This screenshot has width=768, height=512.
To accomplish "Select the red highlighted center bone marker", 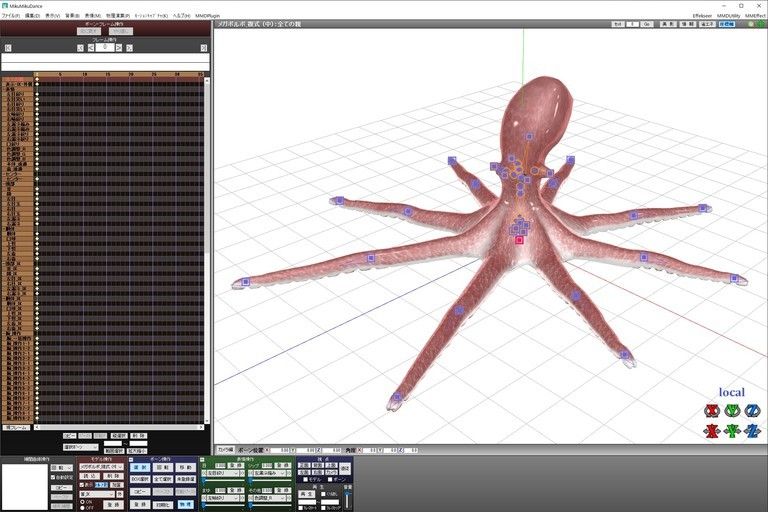I will coord(519,240).
